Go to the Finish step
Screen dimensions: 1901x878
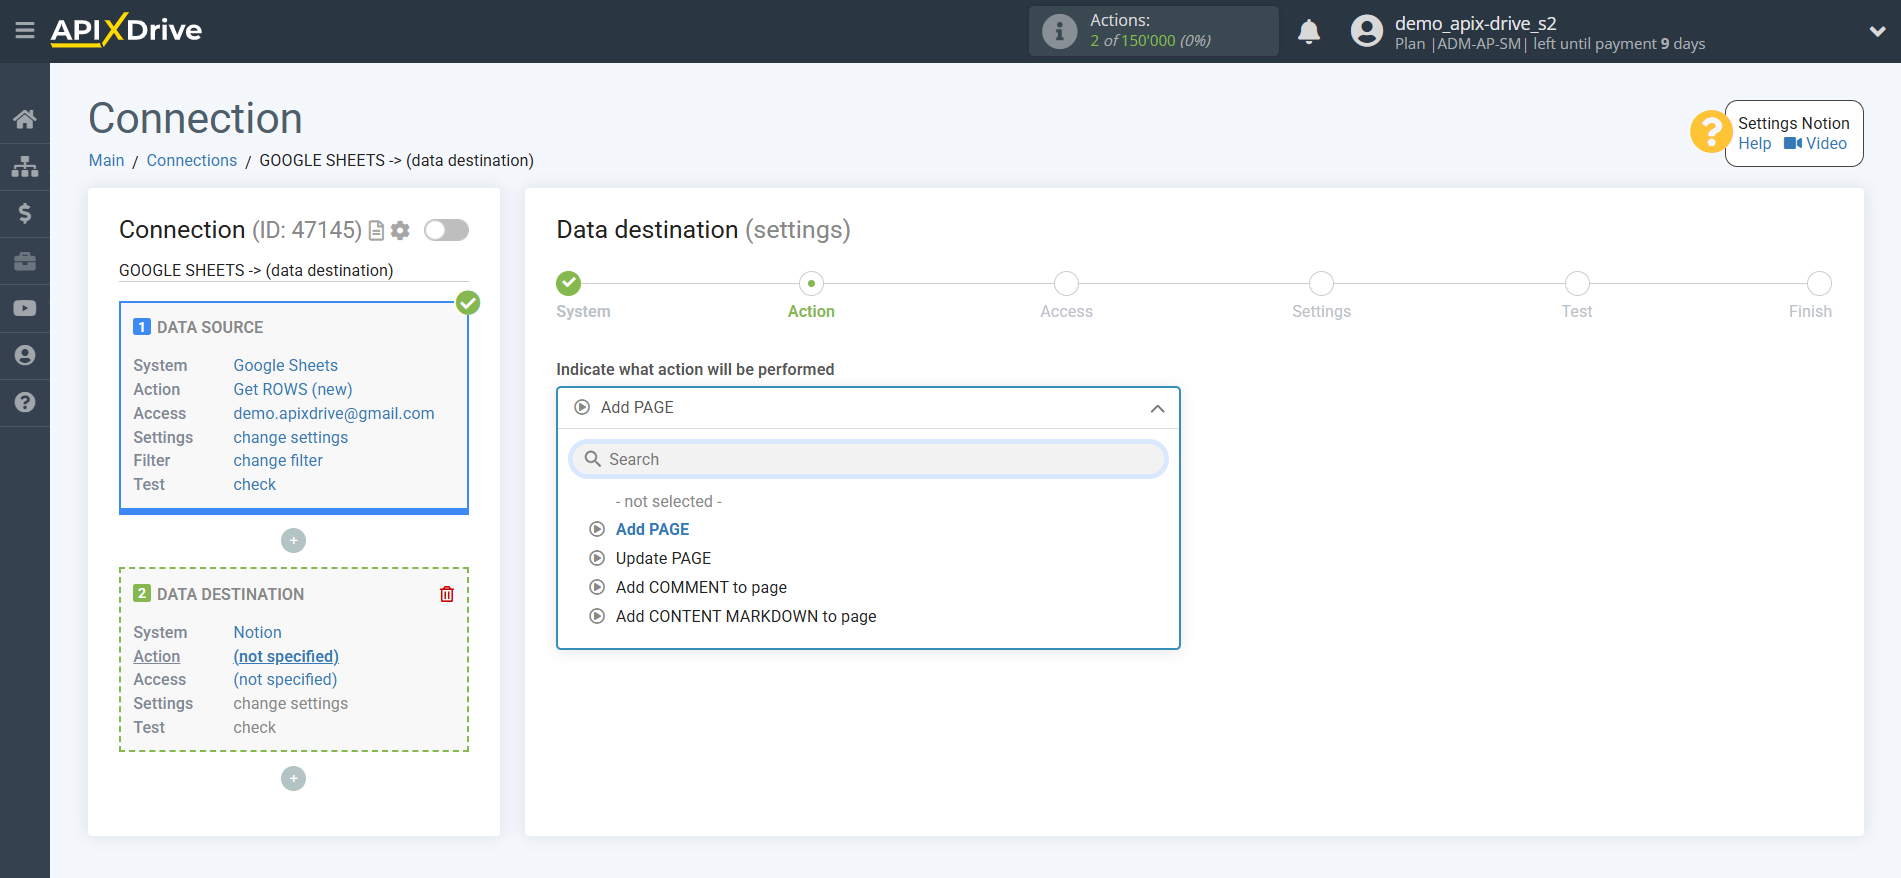click(1819, 284)
